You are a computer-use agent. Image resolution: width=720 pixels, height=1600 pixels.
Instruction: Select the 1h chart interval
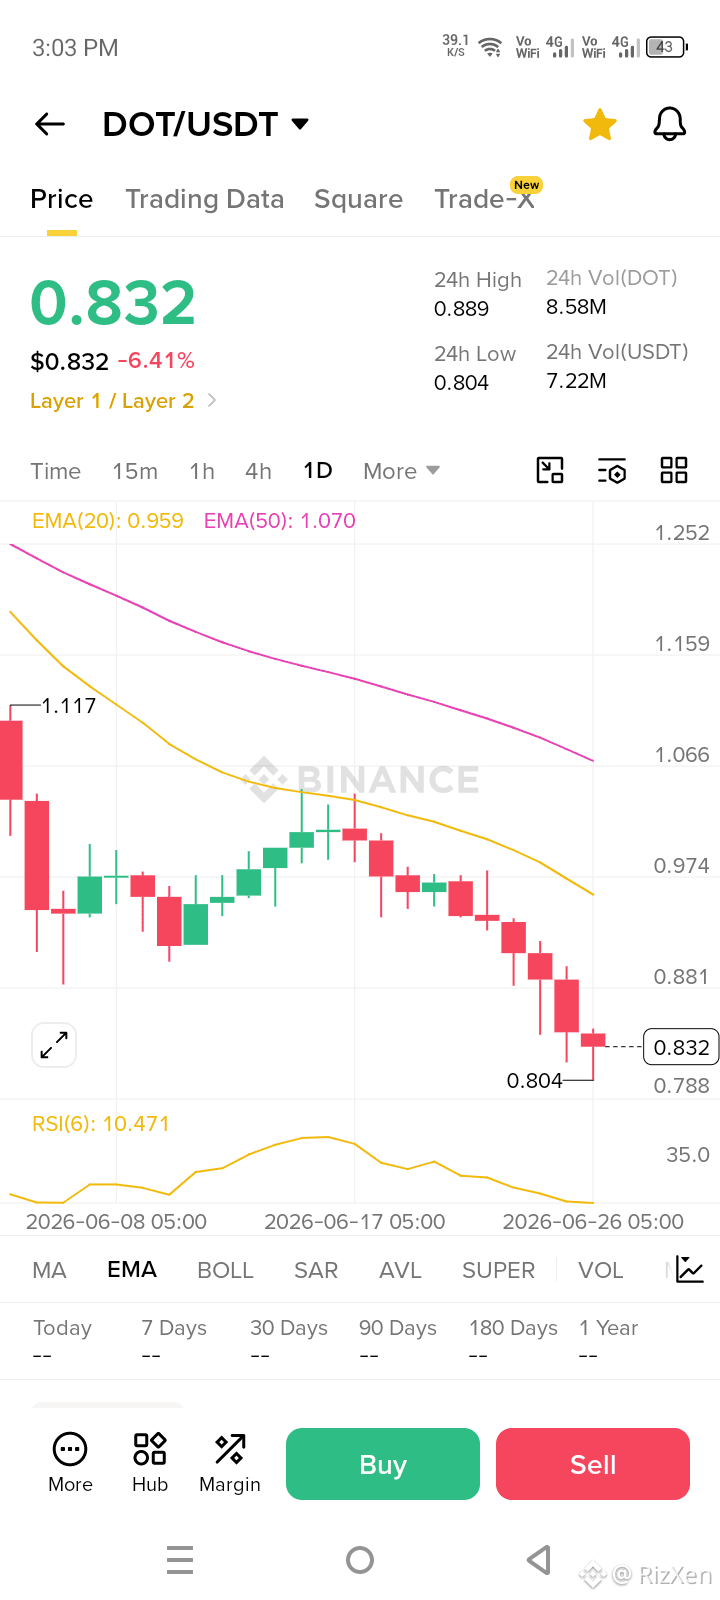(x=202, y=471)
